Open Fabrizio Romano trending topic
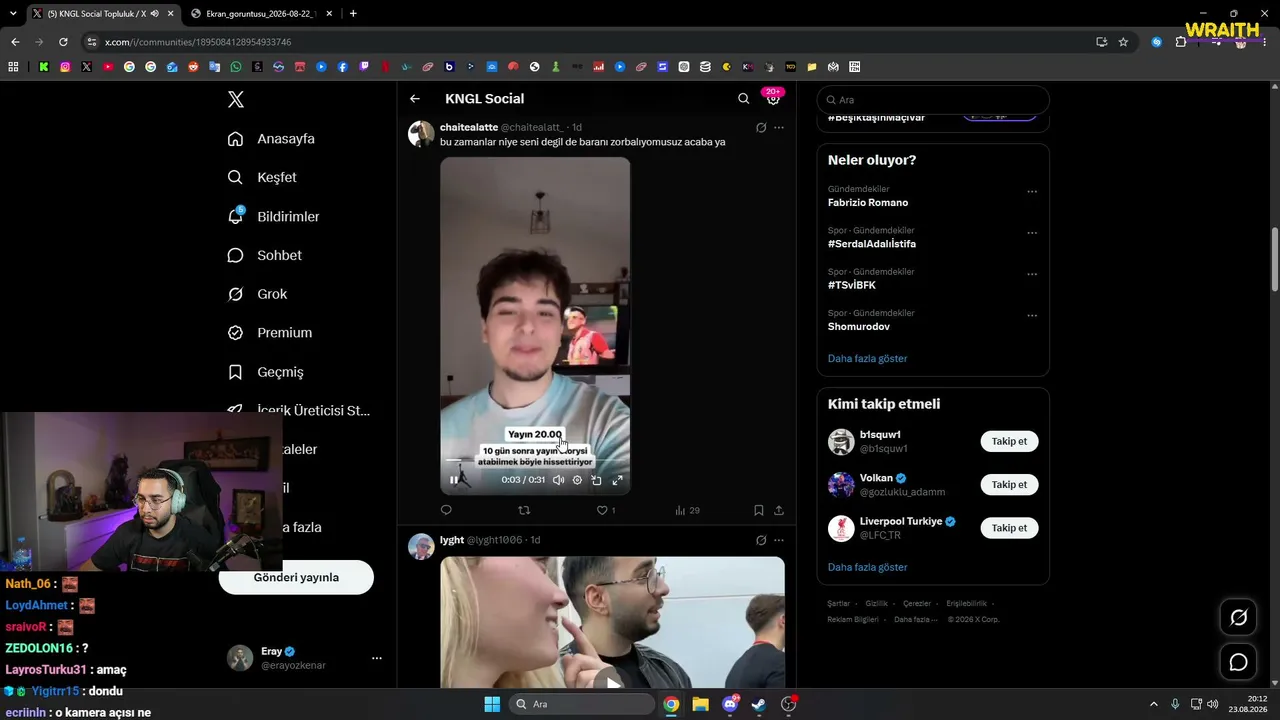The width and height of the screenshot is (1280, 720). (x=868, y=203)
